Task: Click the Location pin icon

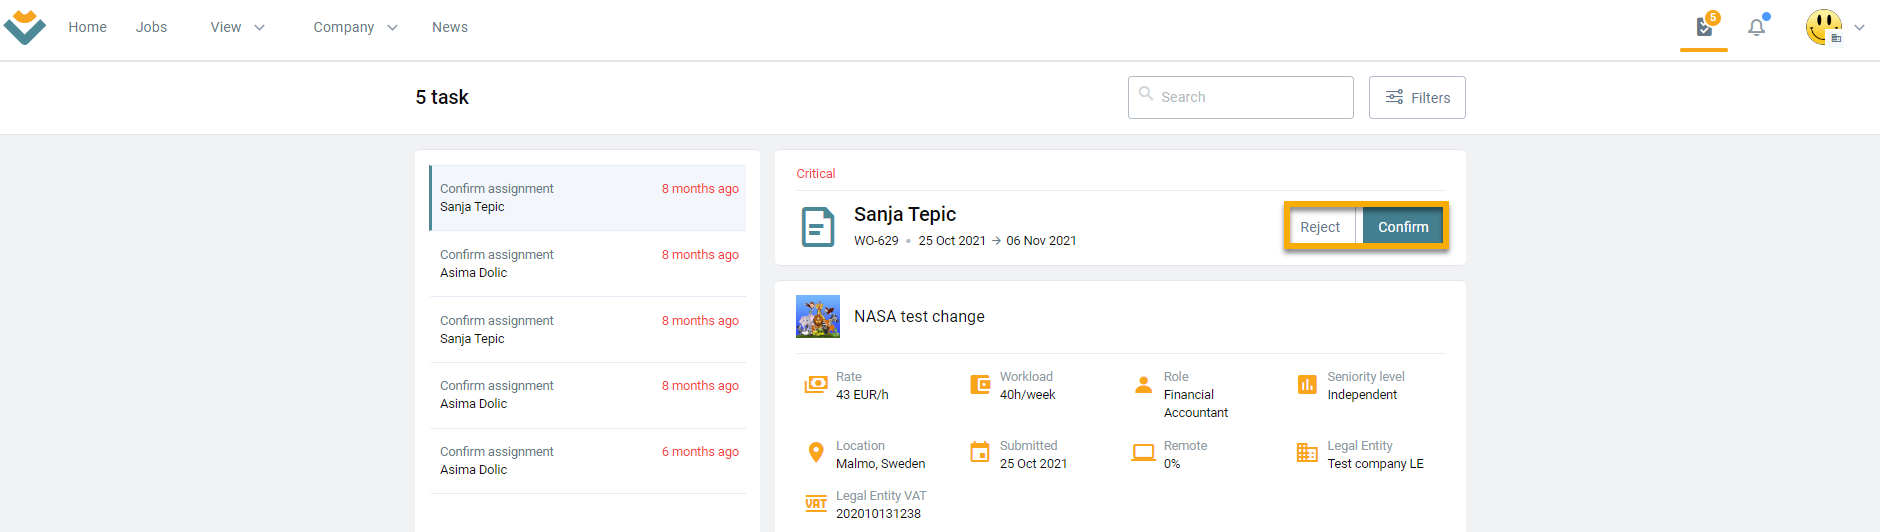Action: click(816, 453)
